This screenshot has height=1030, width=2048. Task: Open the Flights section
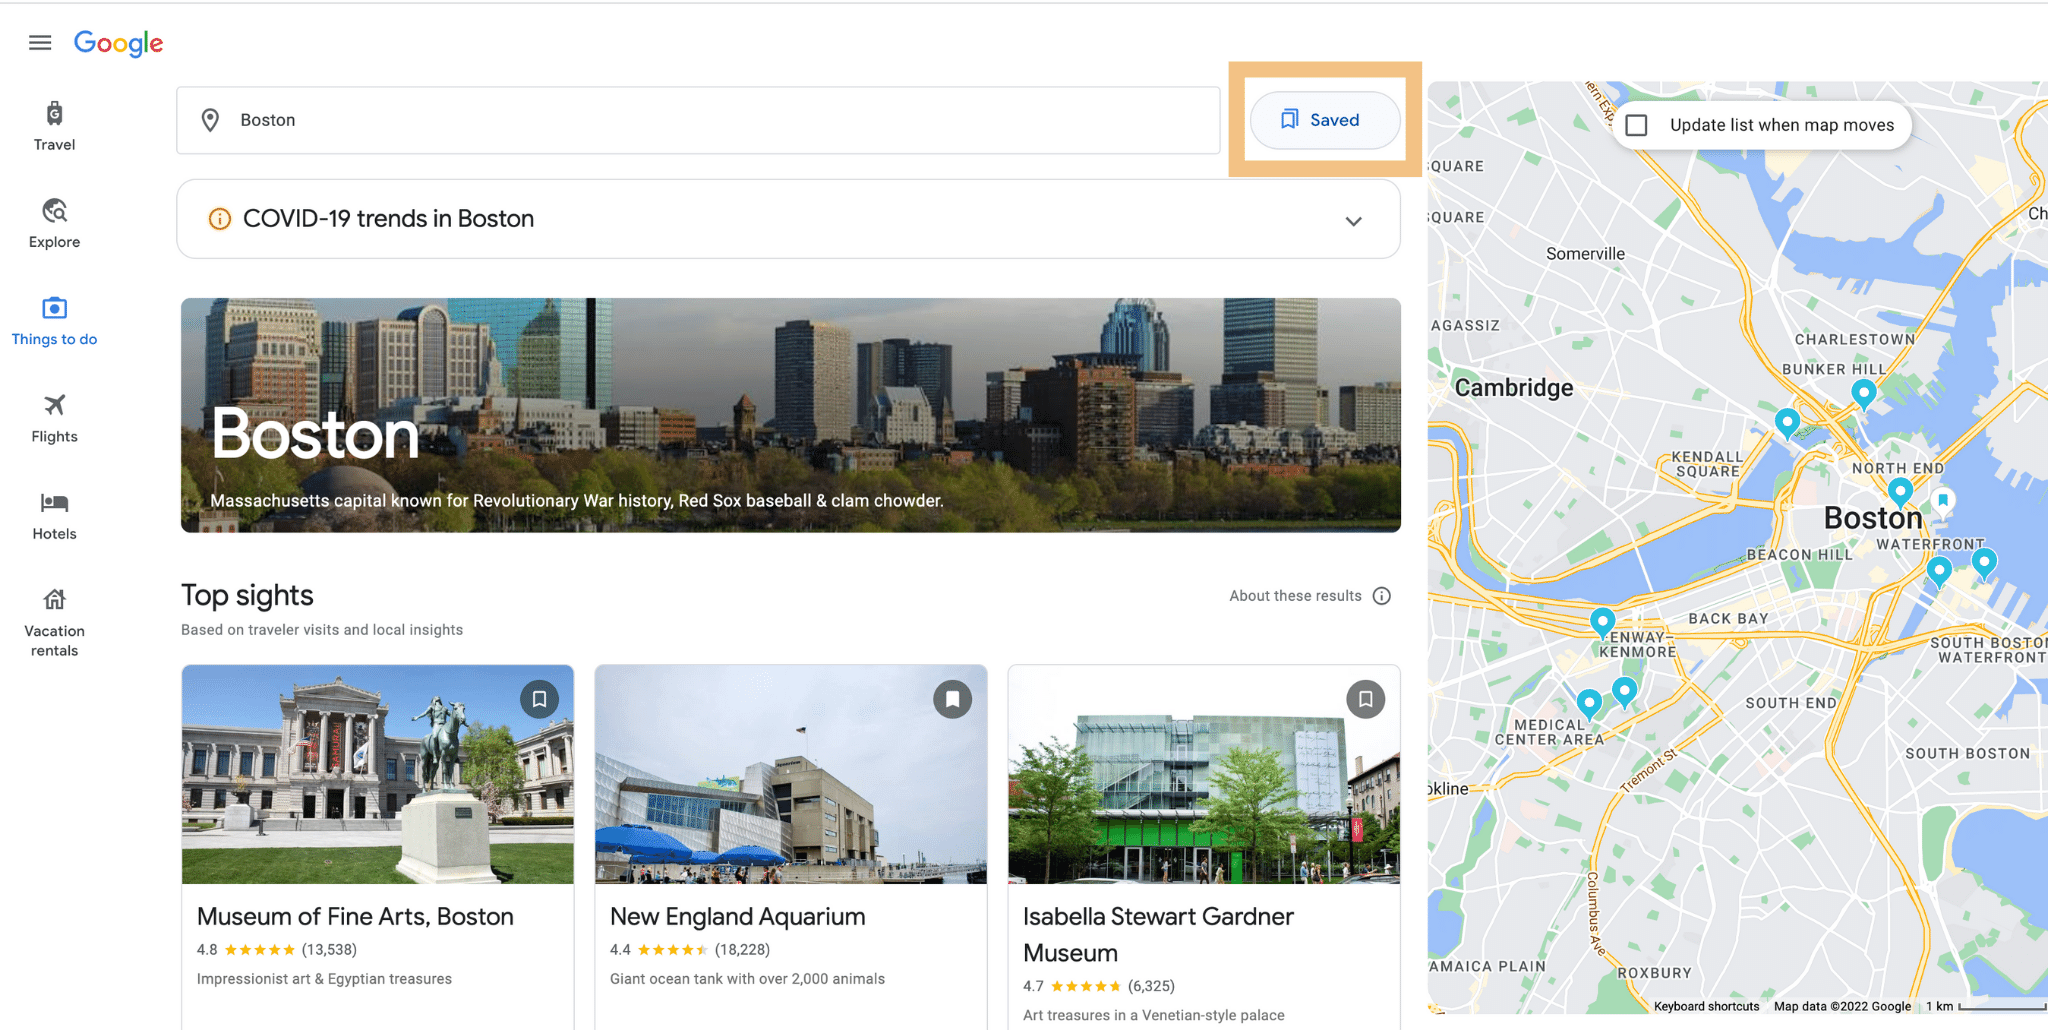pos(54,417)
